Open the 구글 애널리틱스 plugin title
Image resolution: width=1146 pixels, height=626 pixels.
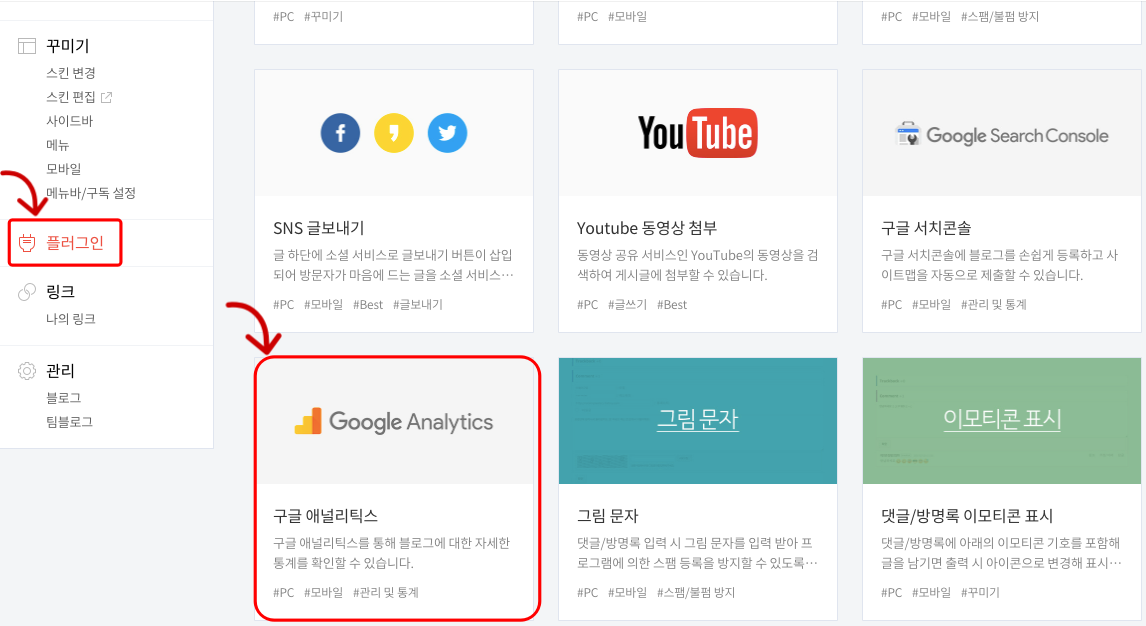click(x=325, y=516)
